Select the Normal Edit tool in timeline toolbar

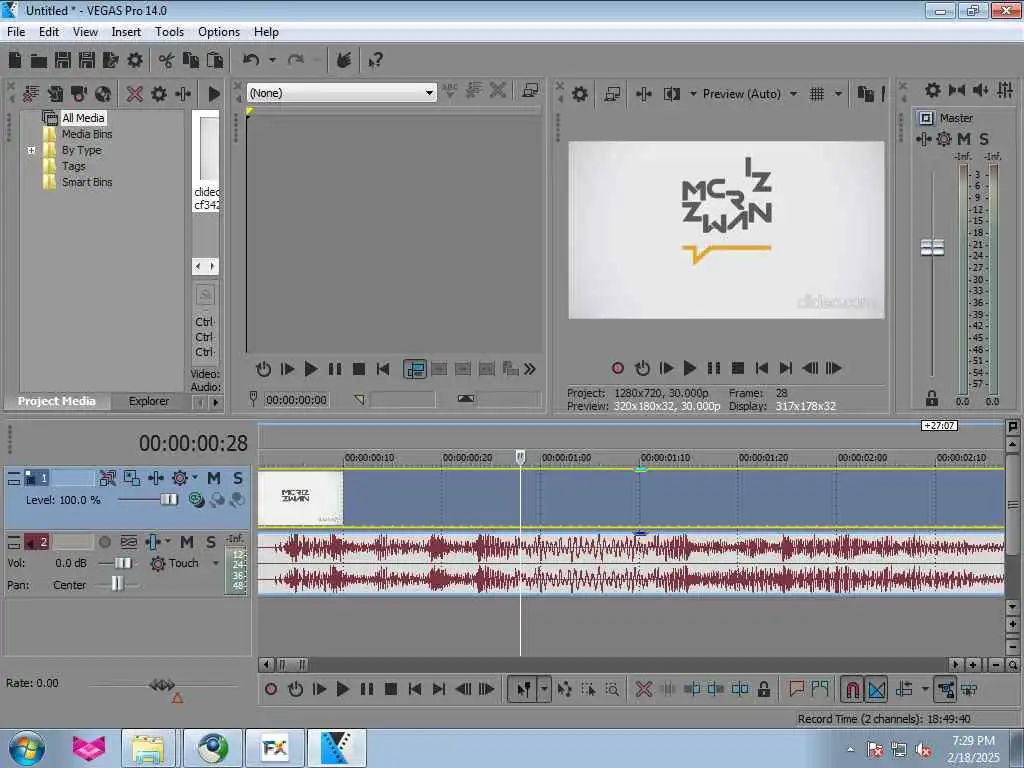click(x=523, y=689)
